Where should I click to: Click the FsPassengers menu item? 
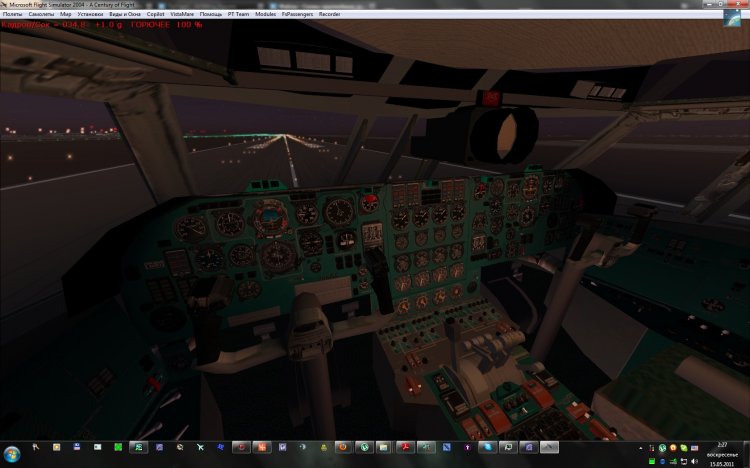tap(300, 16)
